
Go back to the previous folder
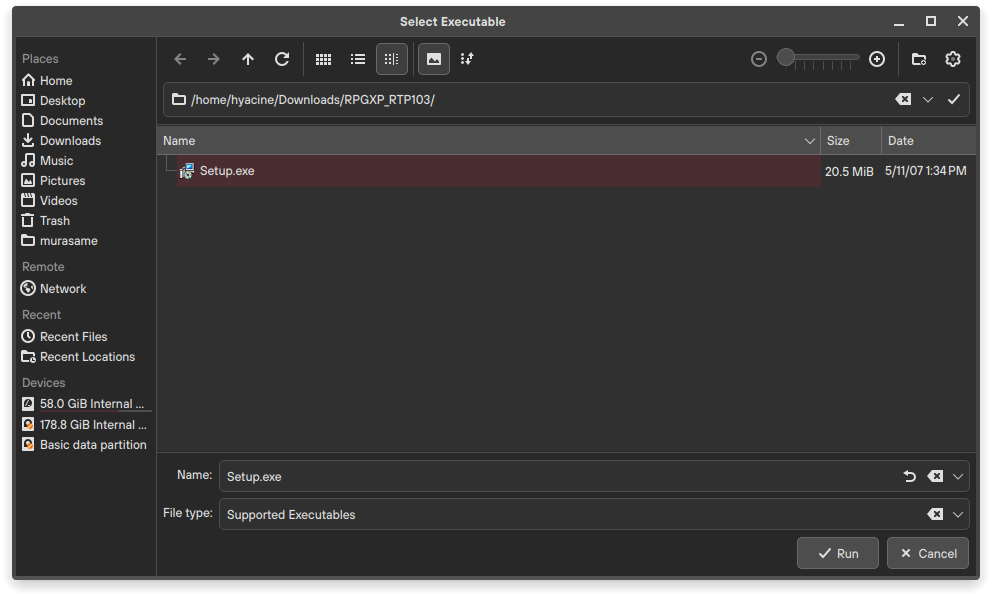[180, 59]
